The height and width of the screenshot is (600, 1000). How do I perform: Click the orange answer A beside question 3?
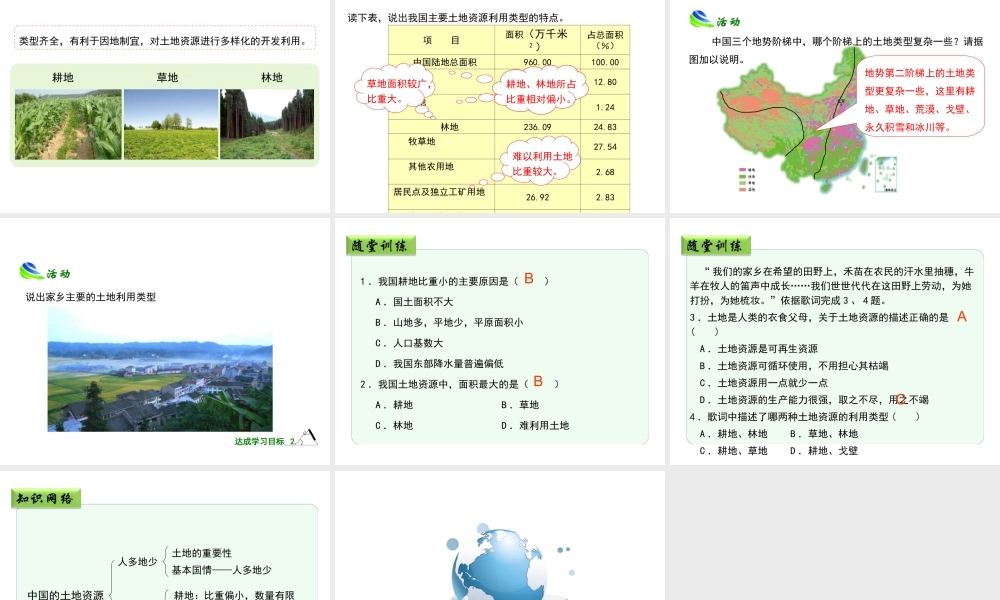[962, 316]
